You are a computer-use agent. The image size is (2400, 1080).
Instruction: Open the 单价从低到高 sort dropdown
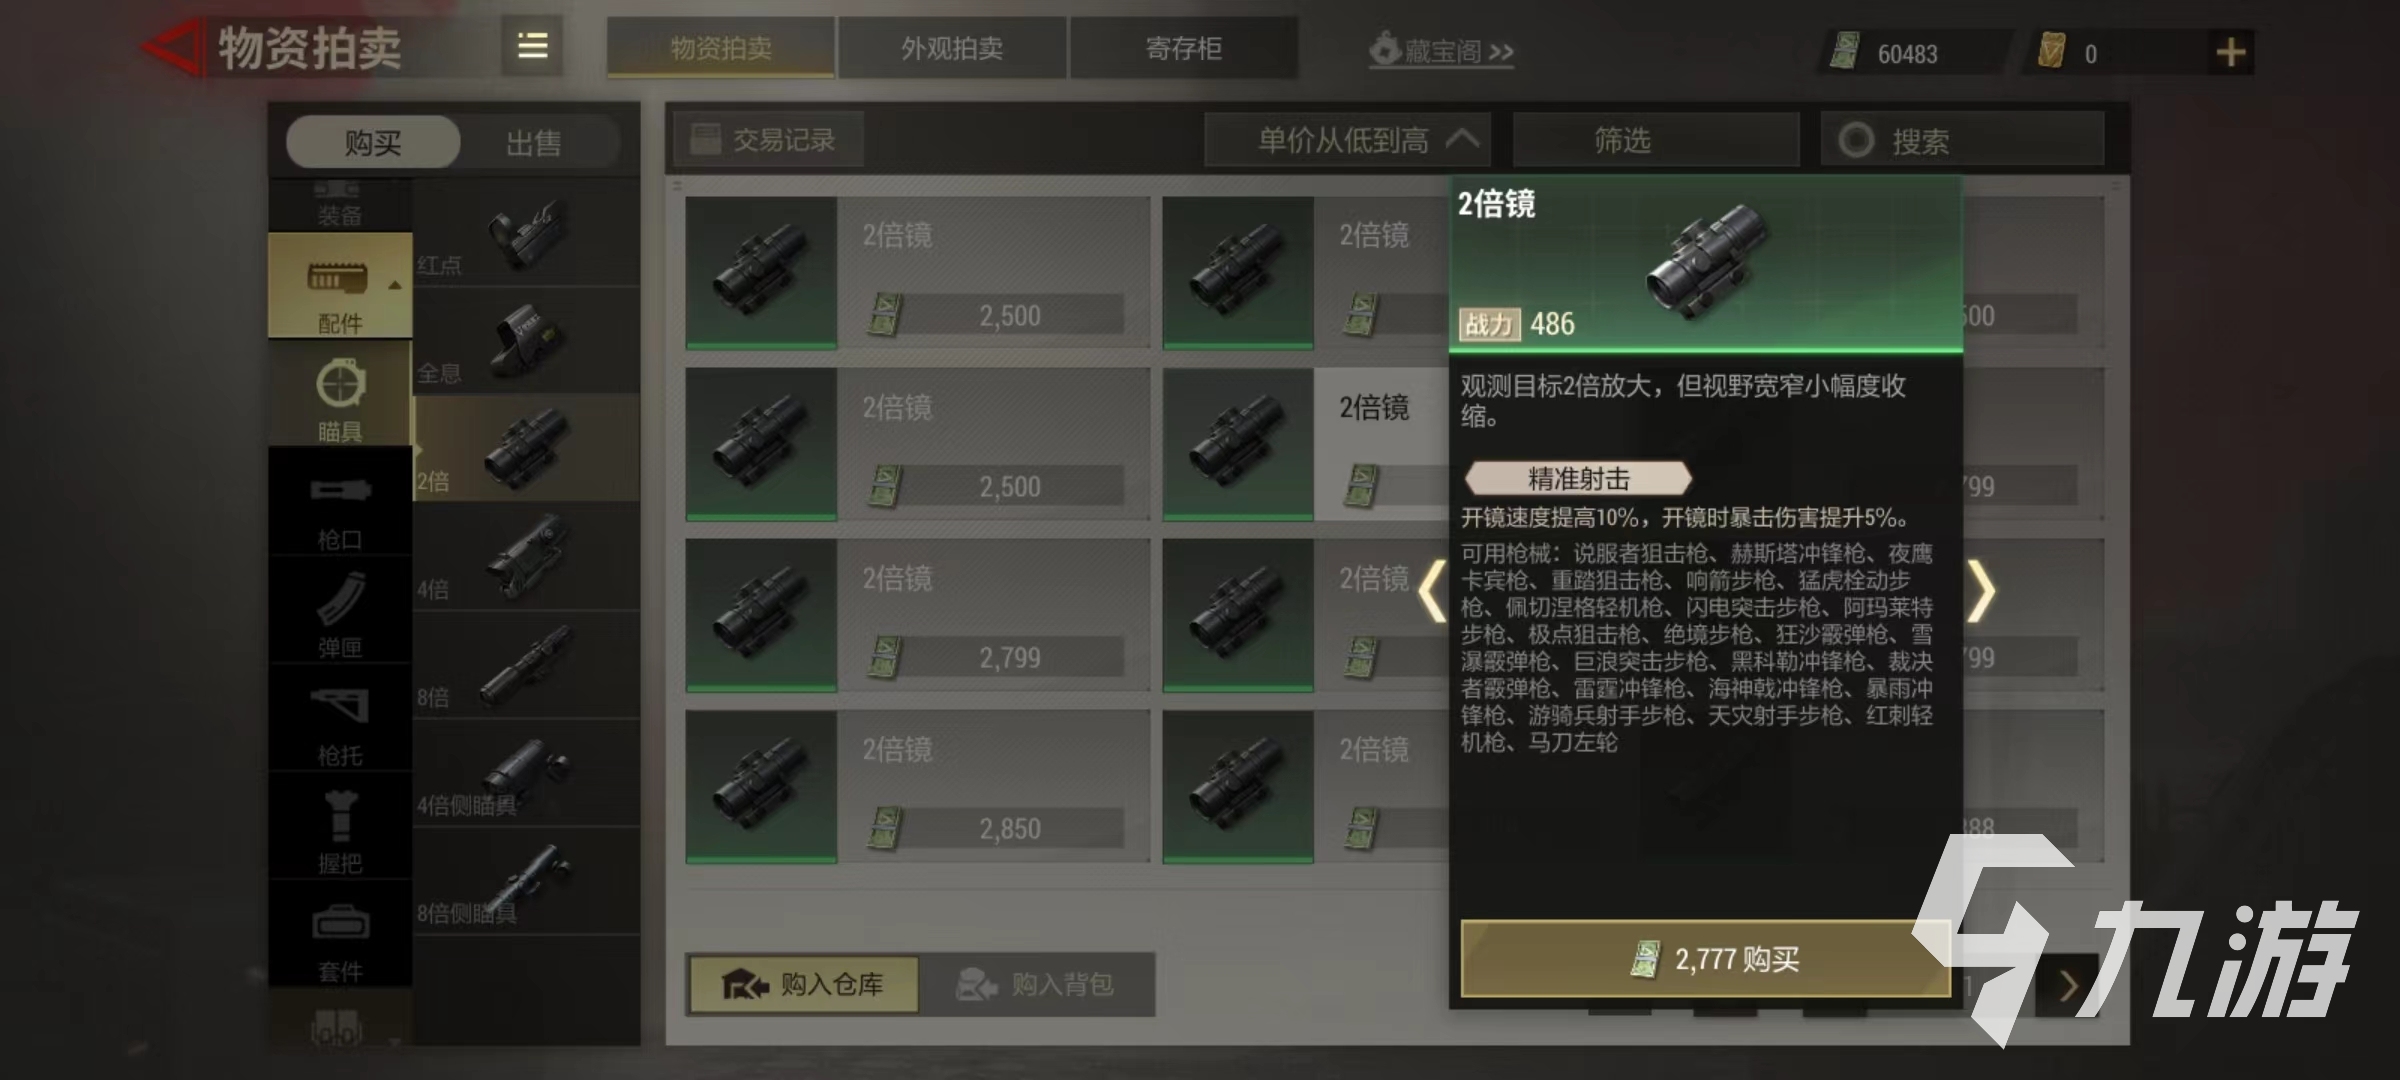click(1347, 140)
